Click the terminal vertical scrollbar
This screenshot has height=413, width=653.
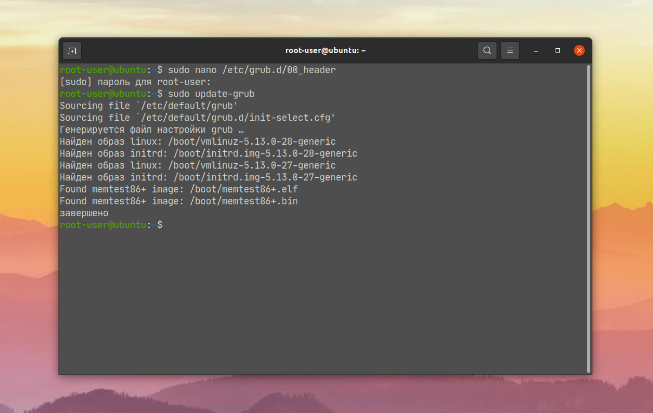[x=588, y=219]
